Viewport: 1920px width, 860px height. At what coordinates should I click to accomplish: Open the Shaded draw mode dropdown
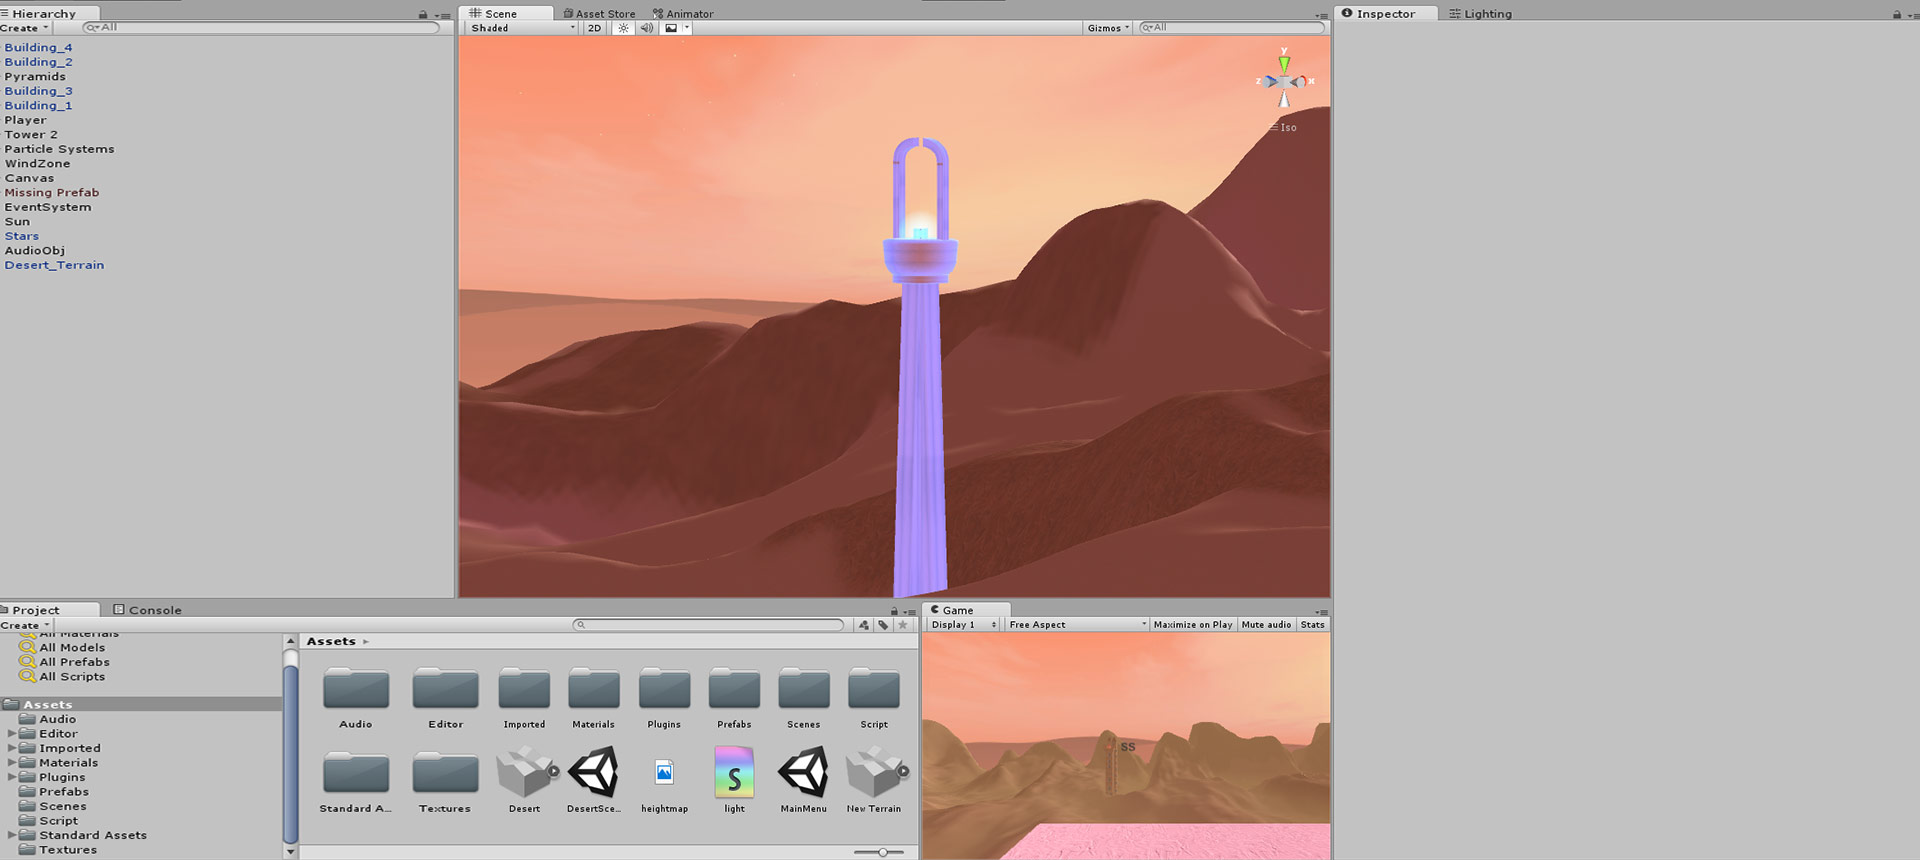click(x=523, y=28)
